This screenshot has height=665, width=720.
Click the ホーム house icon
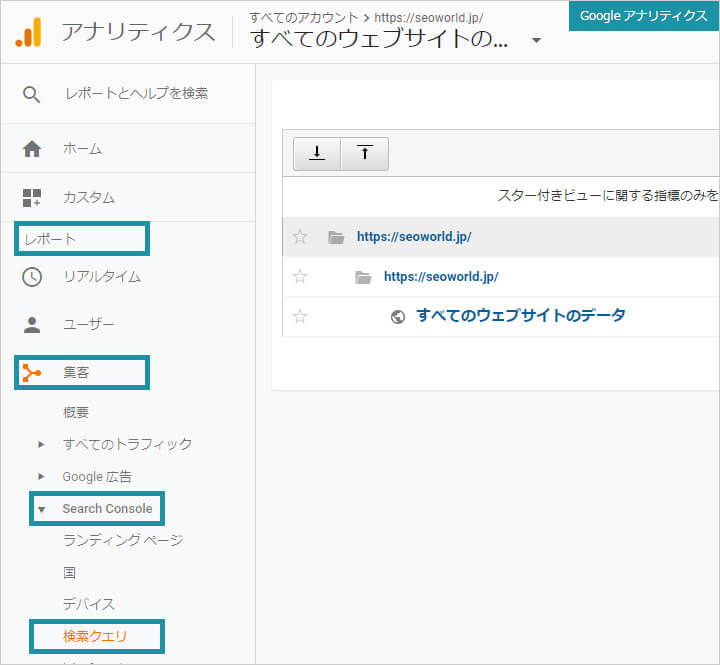click(x=32, y=149)
